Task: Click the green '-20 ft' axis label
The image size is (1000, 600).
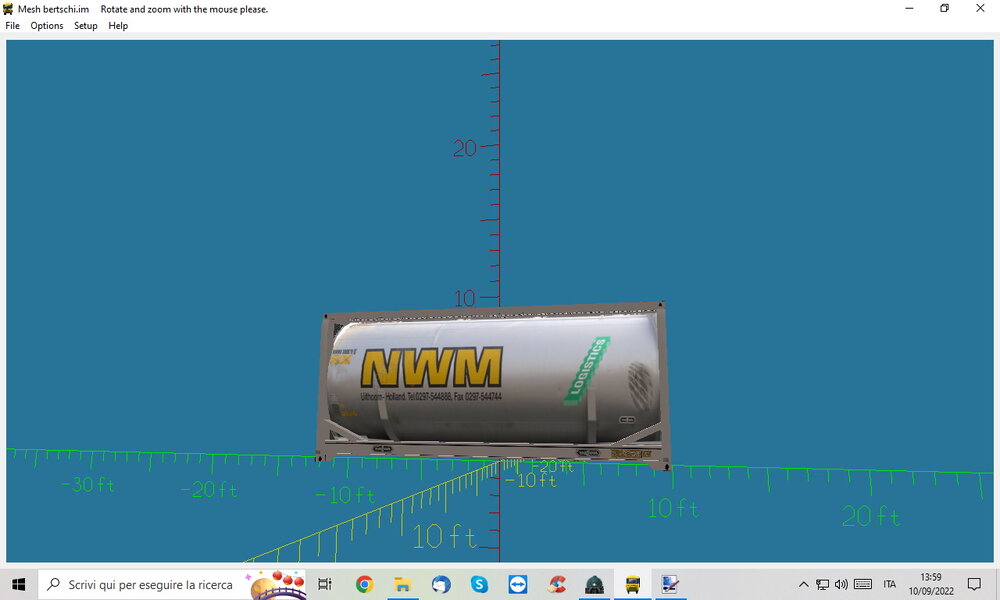Action: [209, 490]
